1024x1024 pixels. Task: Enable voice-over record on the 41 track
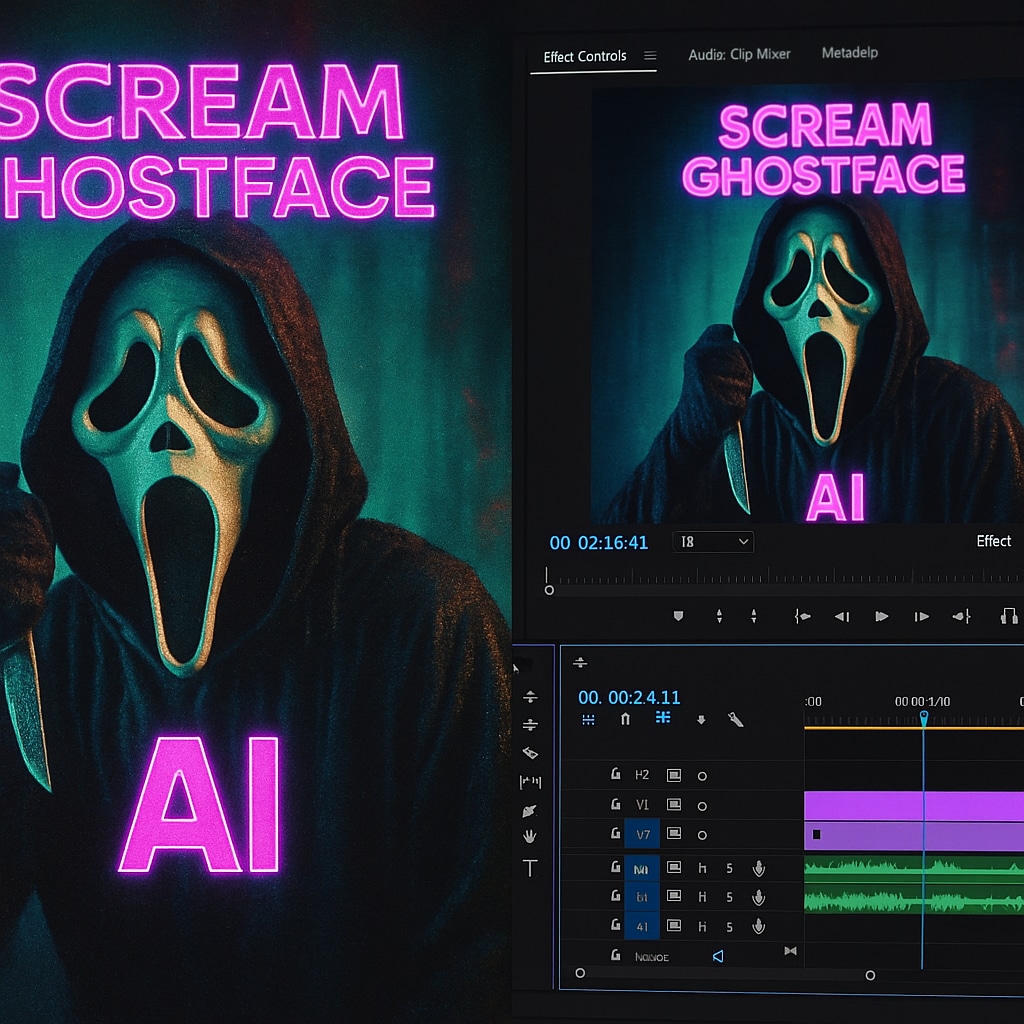click(x=758, y=926)
